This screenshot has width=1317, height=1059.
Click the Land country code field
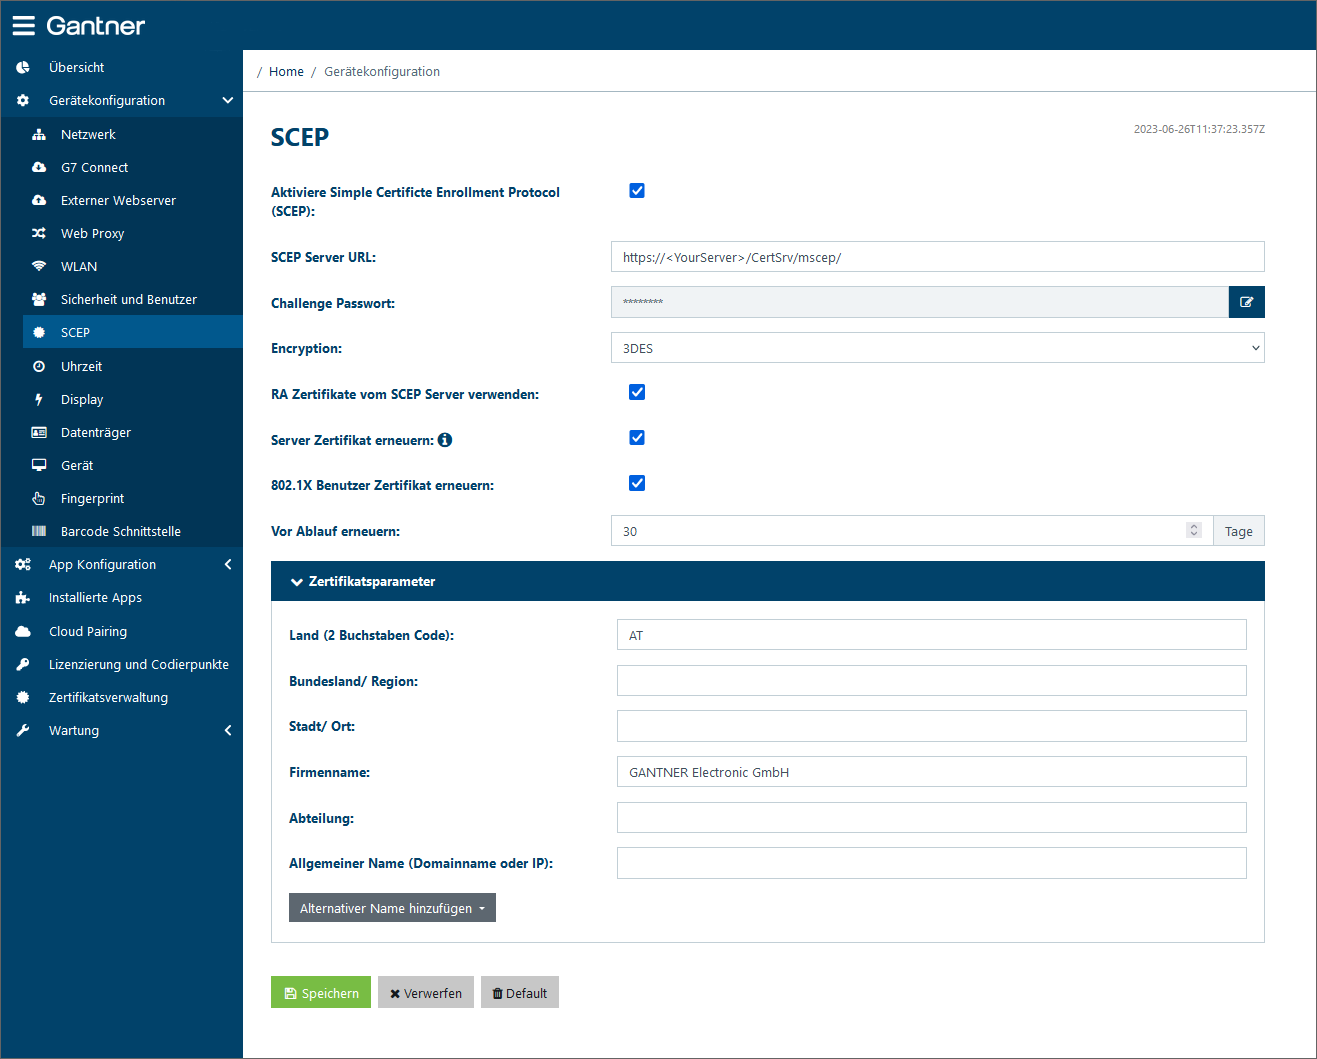tap(931, 635)
